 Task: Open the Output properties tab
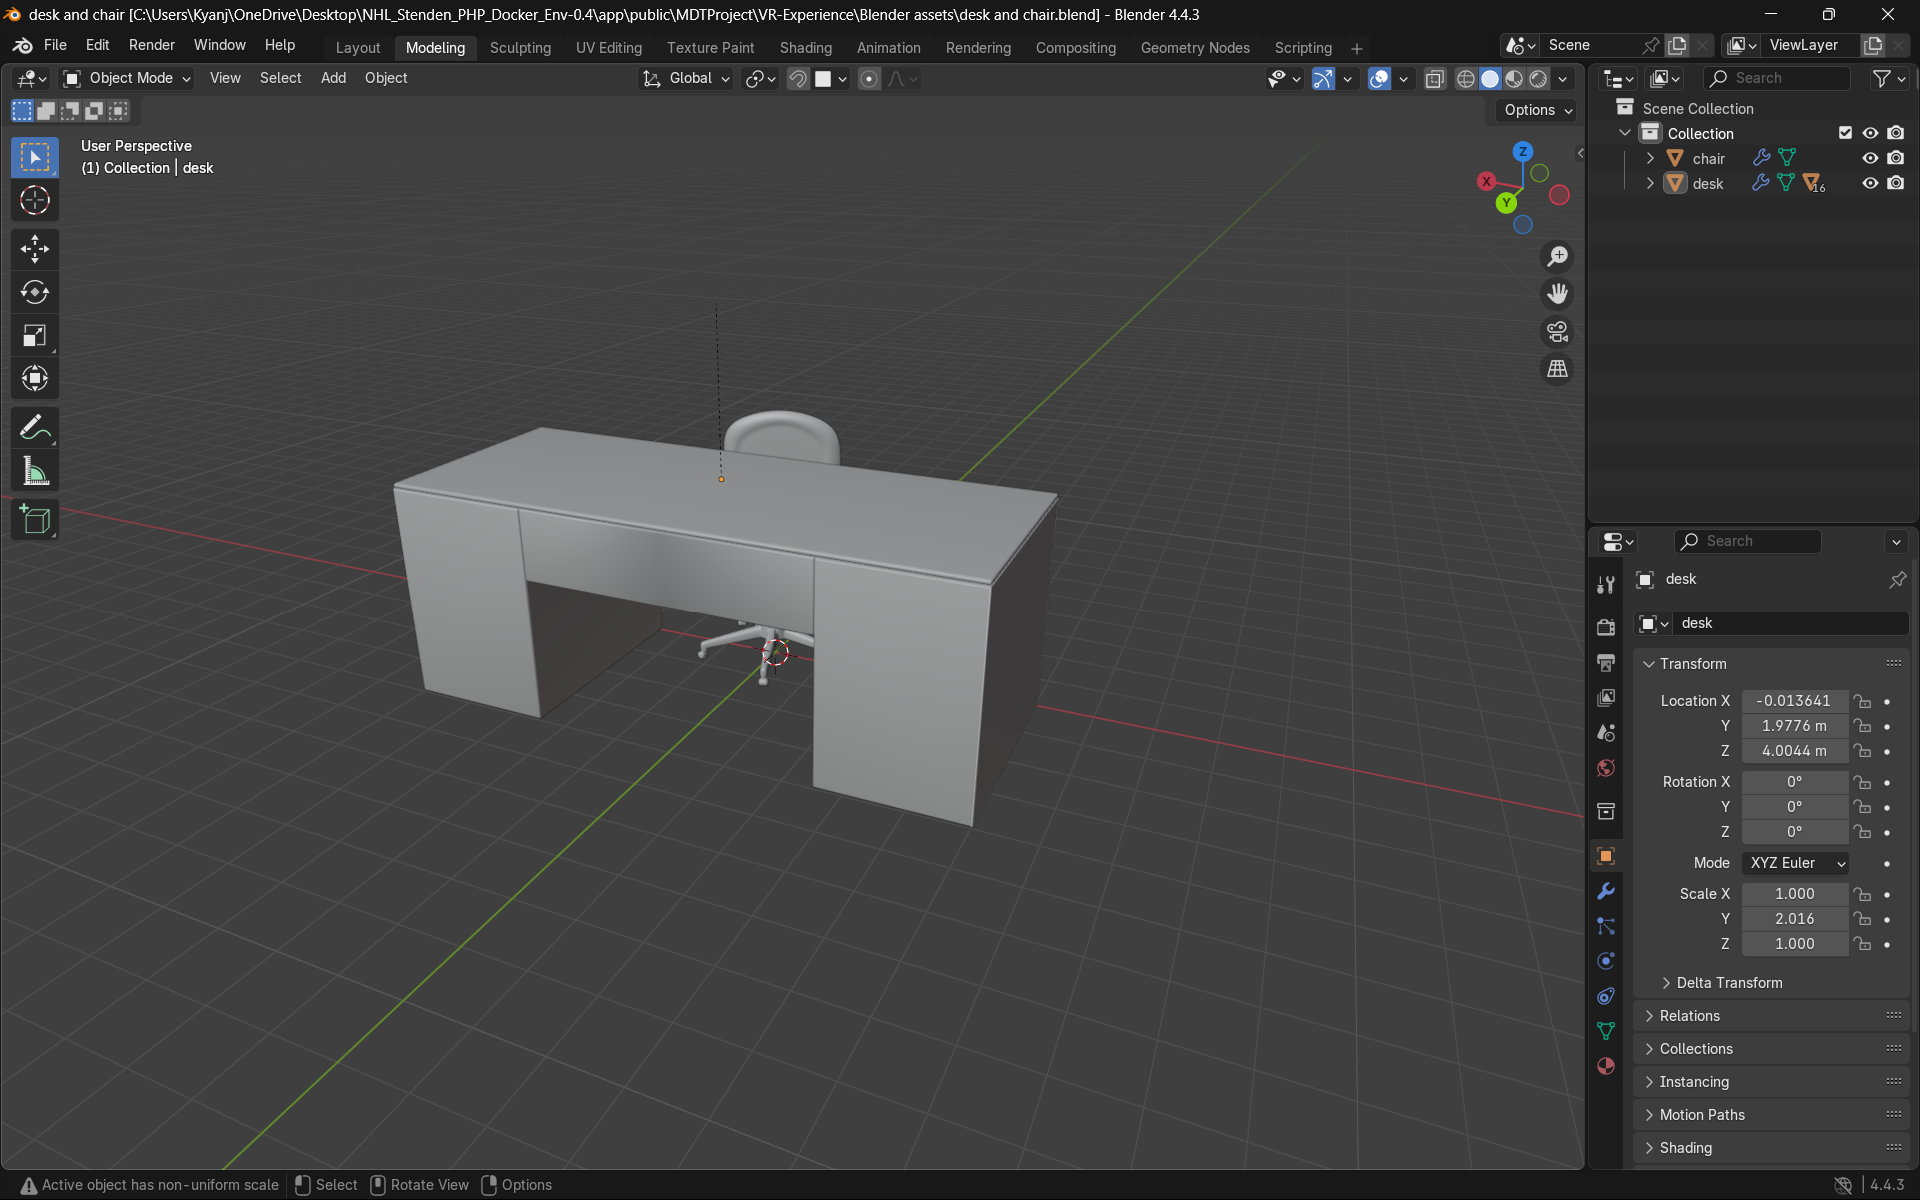pyautogui.click(x=1606, y=662)
